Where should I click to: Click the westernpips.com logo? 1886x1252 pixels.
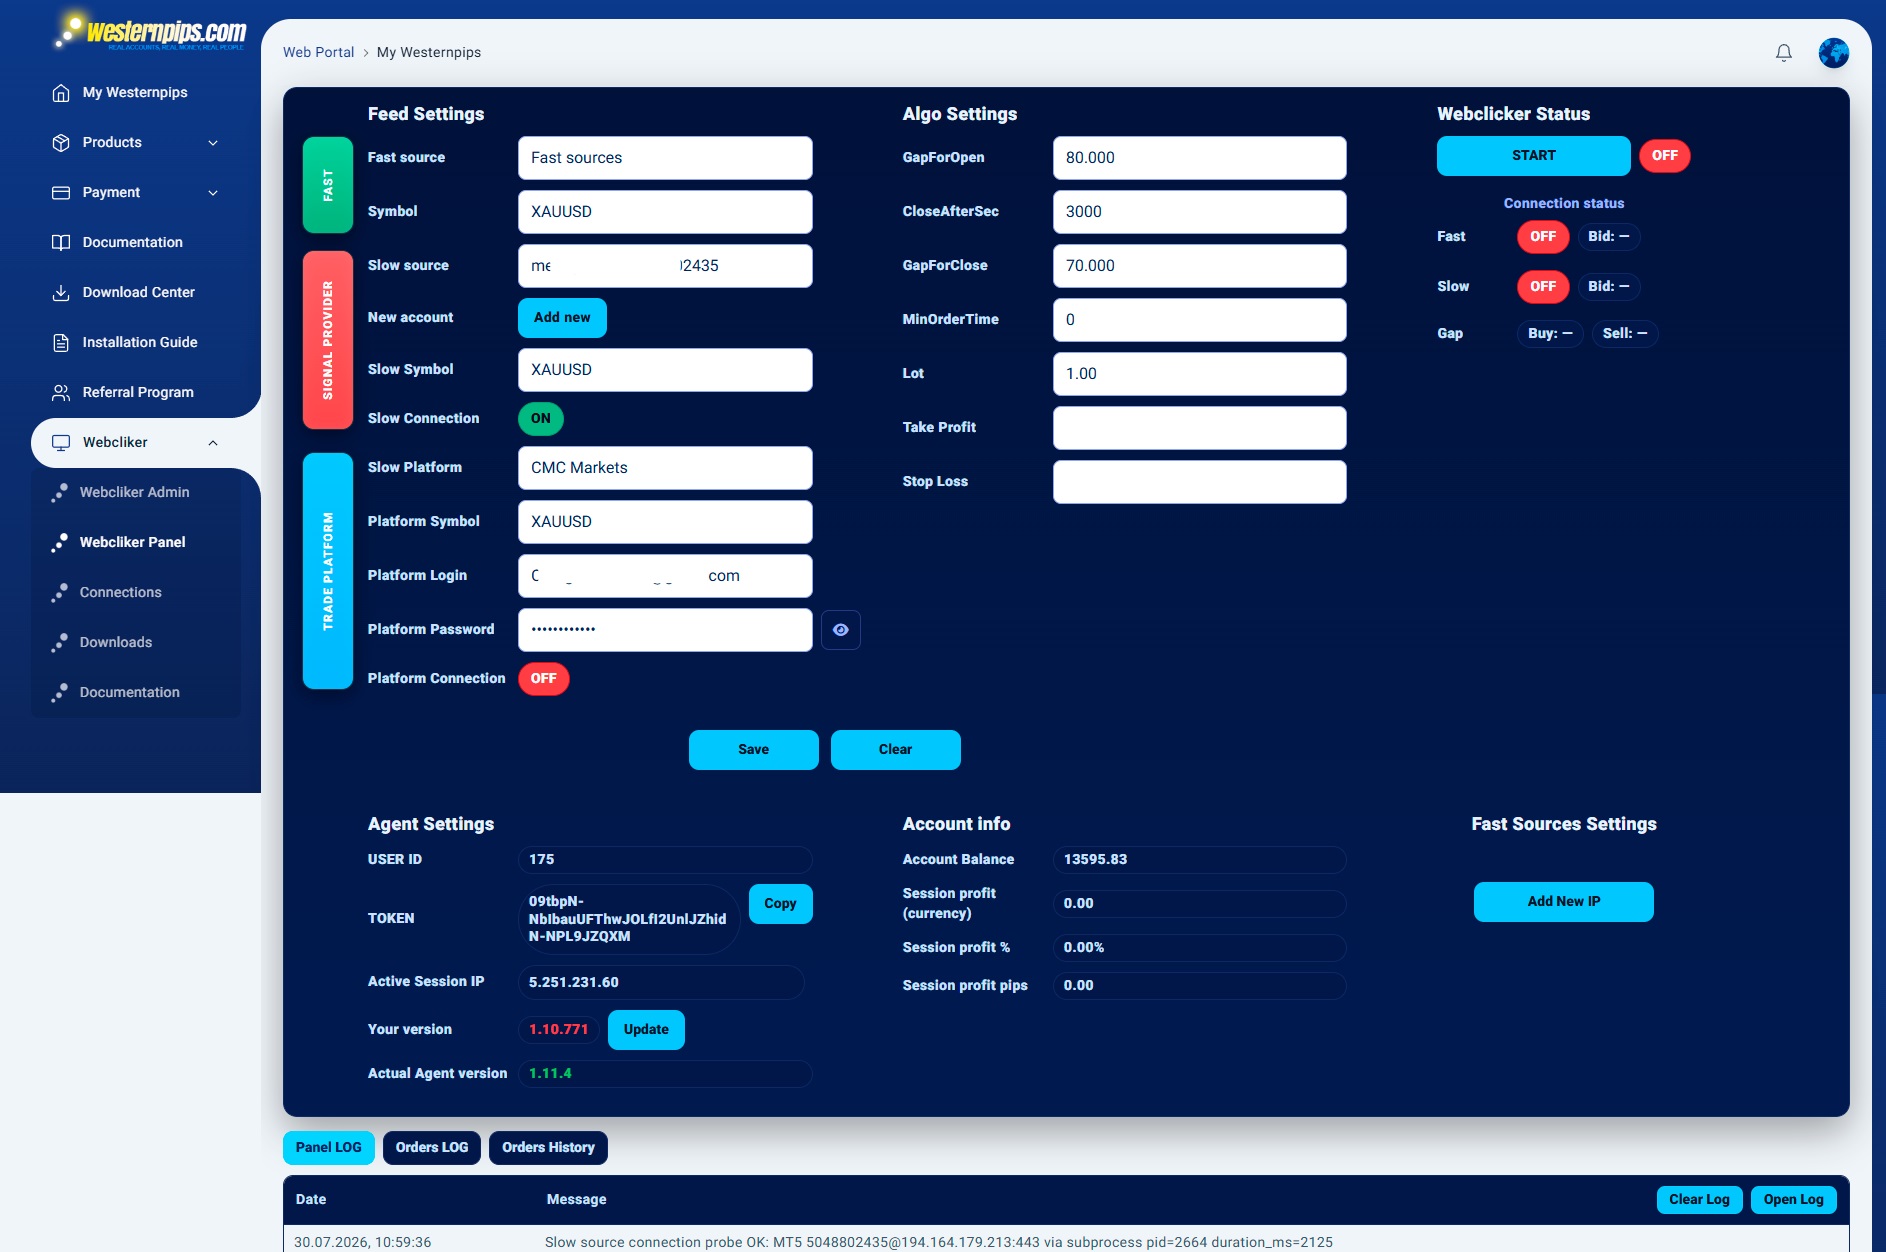(x=150, y=31)
